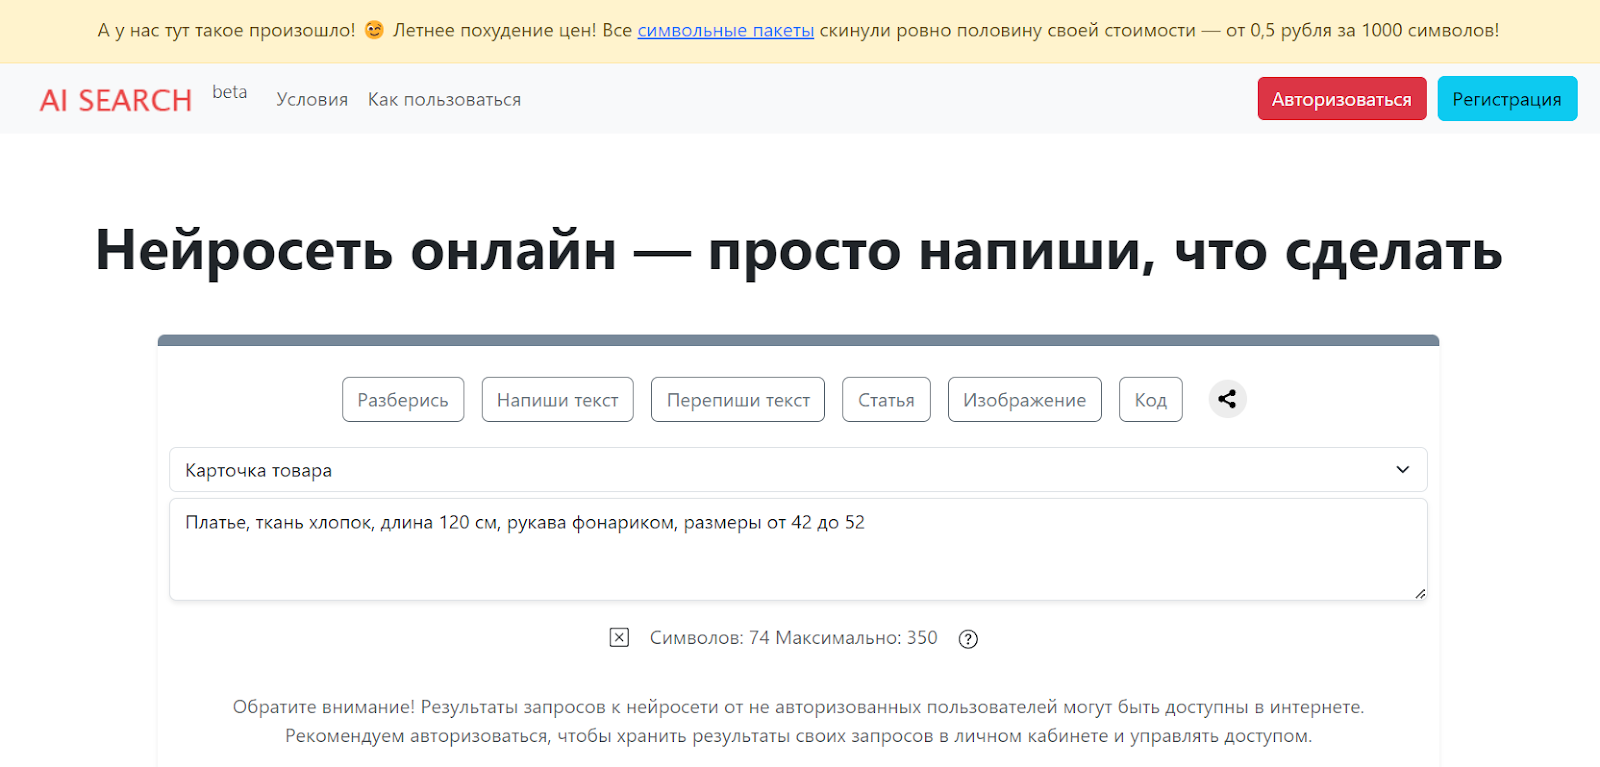
Task: Select the Код tab
Action: pos(1150,399)
